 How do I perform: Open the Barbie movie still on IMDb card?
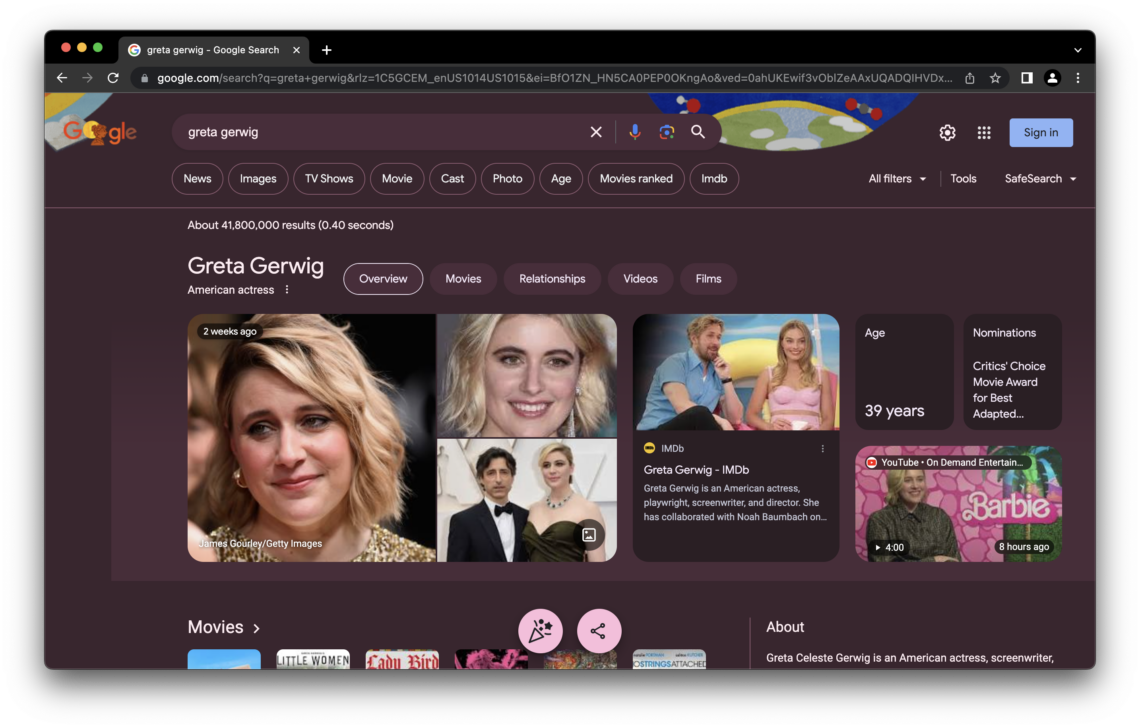point(736,372)
